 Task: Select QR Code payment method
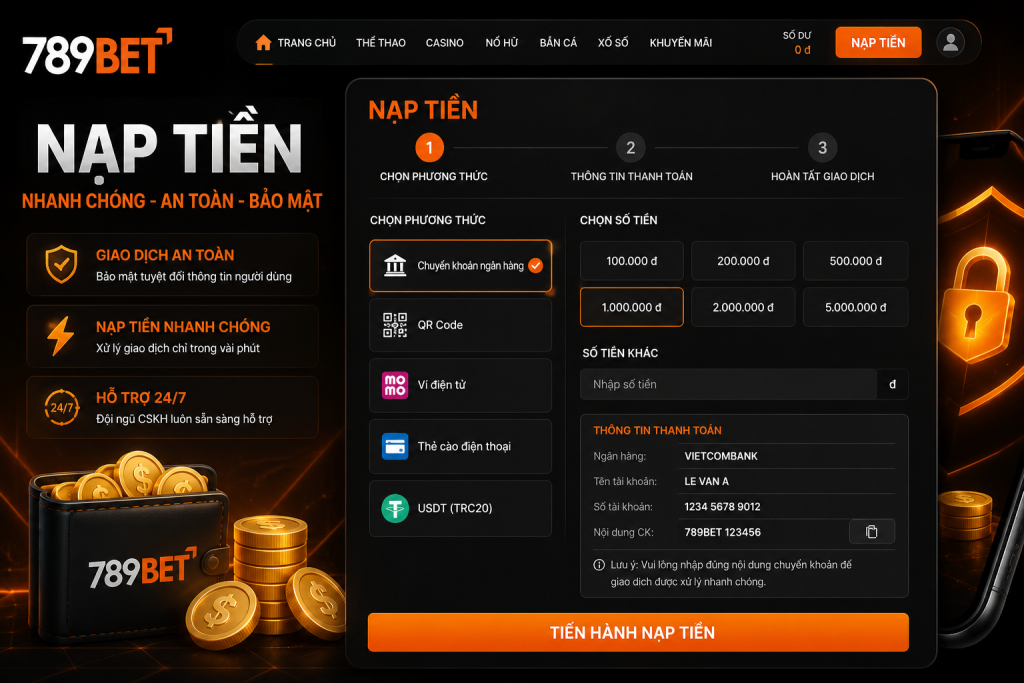click(460, 325)
